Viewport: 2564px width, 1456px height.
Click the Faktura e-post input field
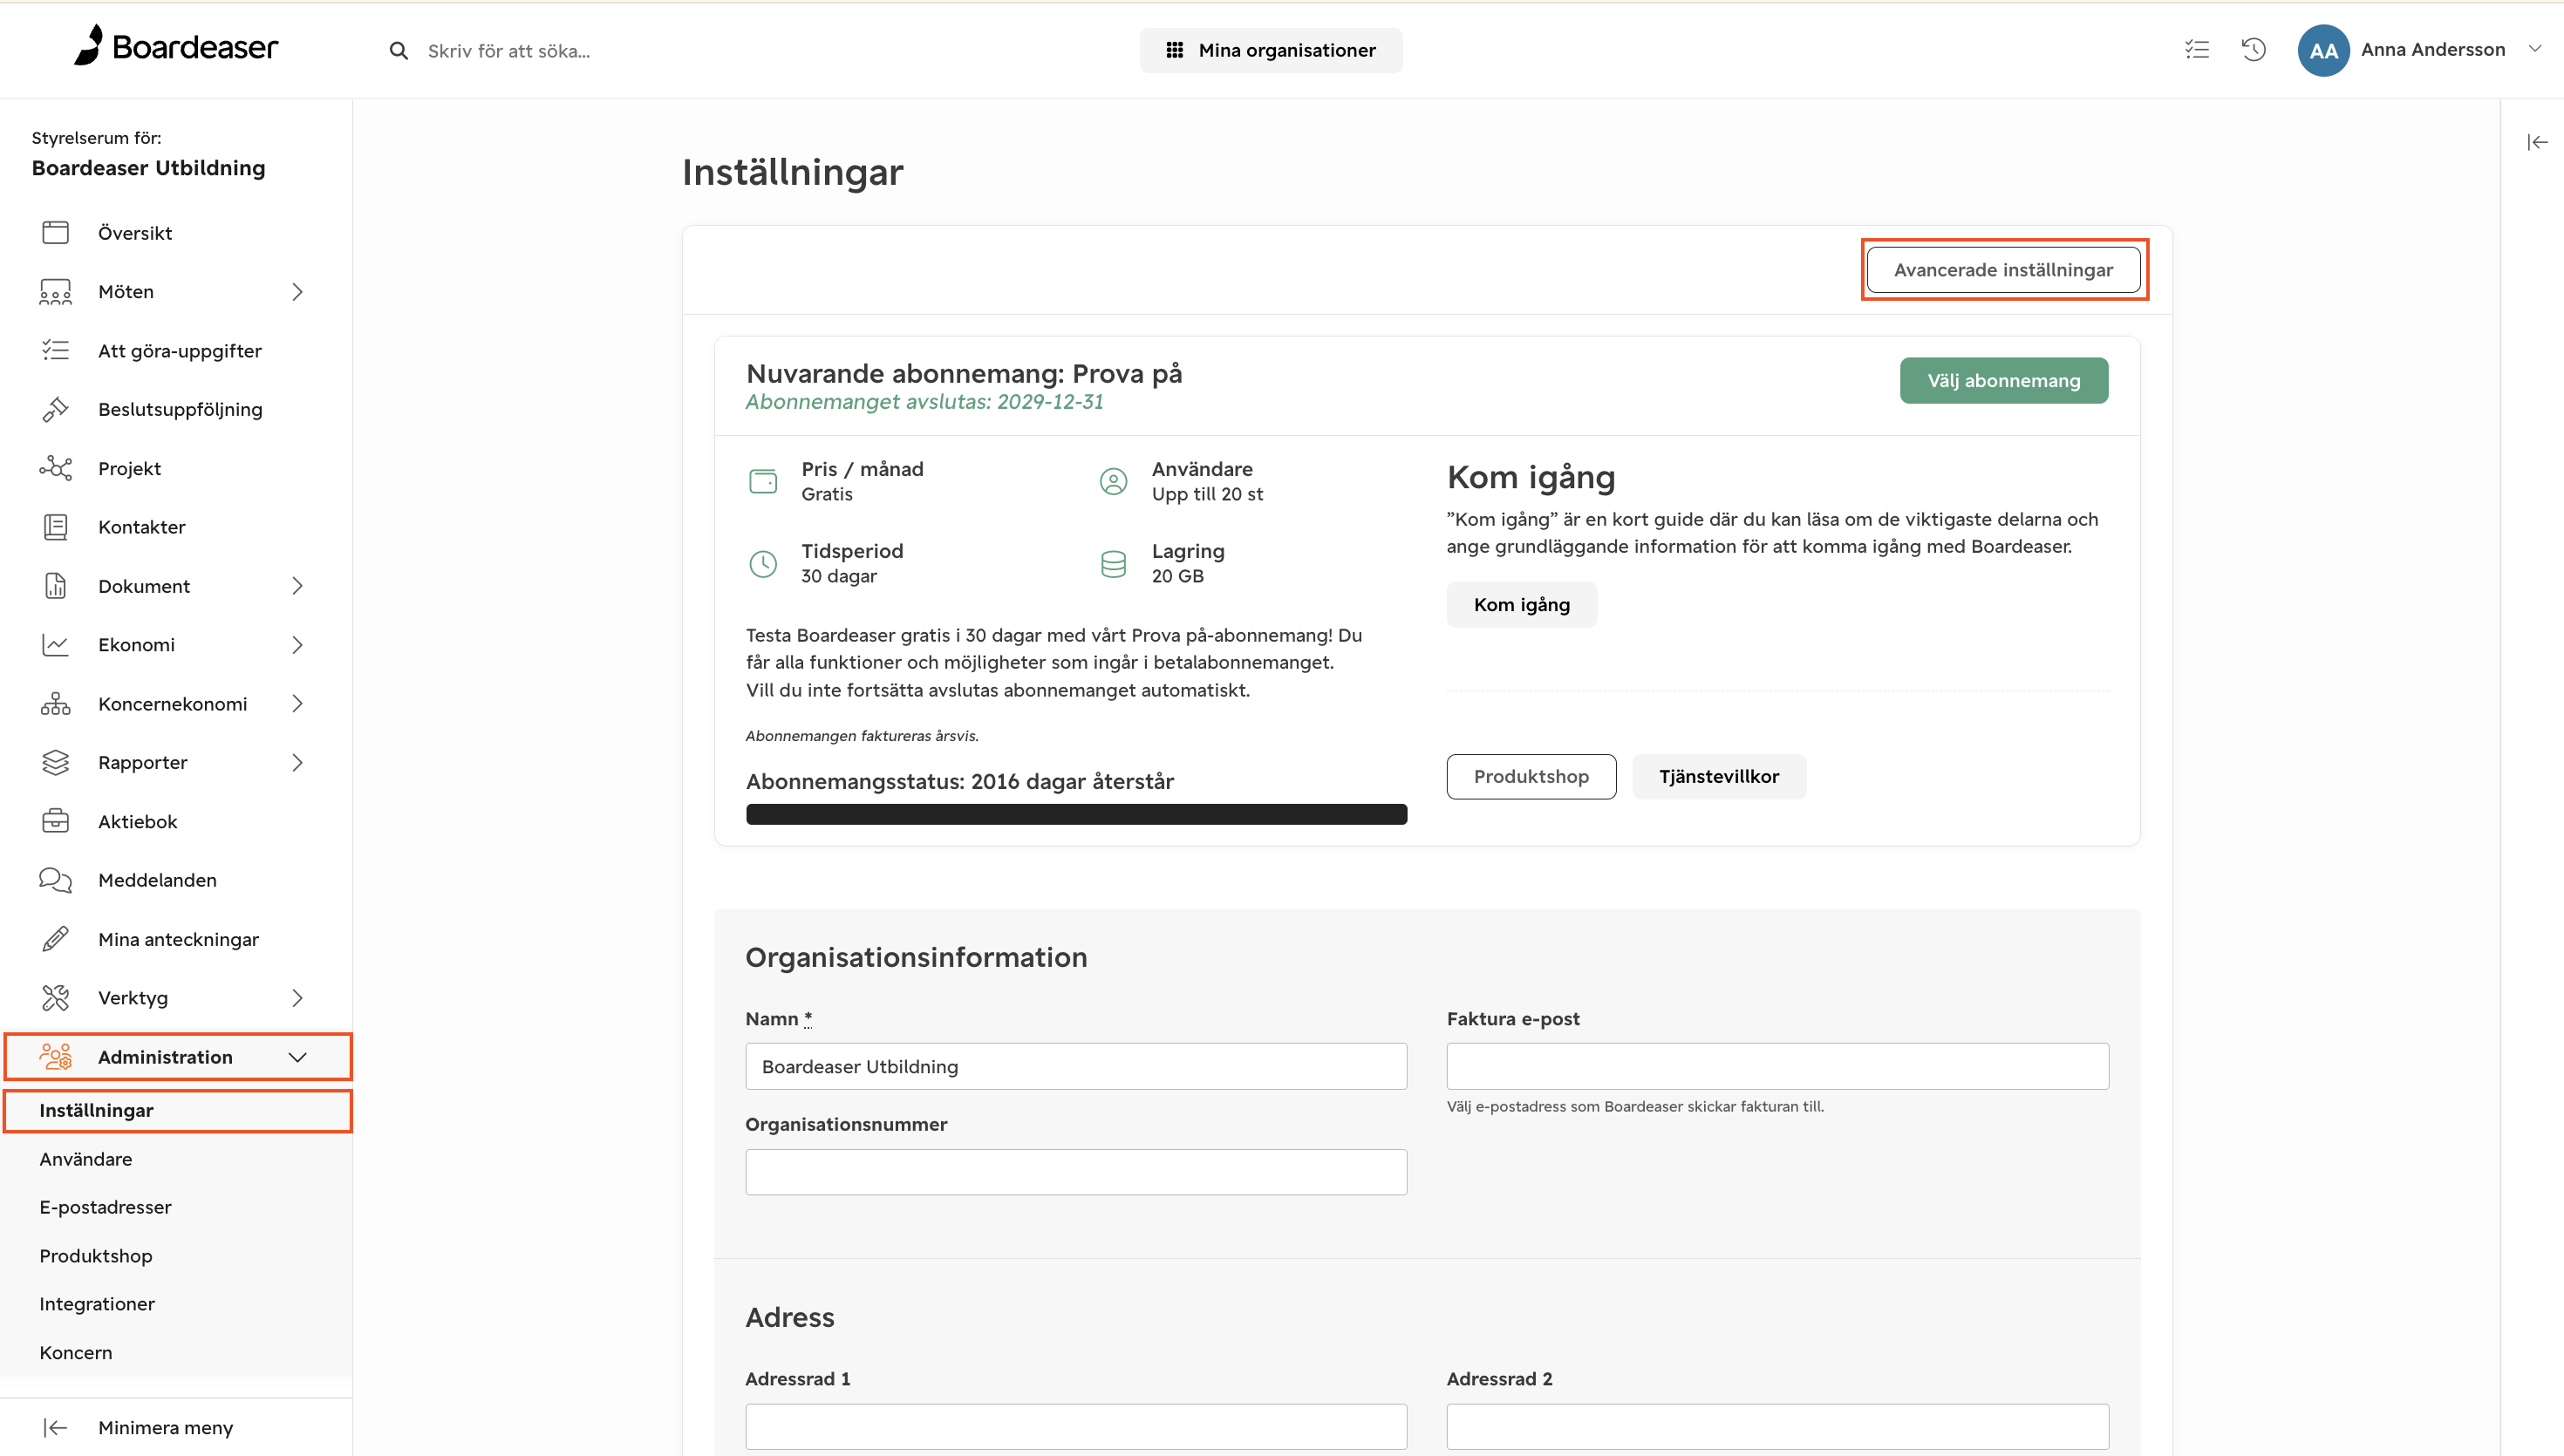pyautogui.click(x=1777, y=1066)
